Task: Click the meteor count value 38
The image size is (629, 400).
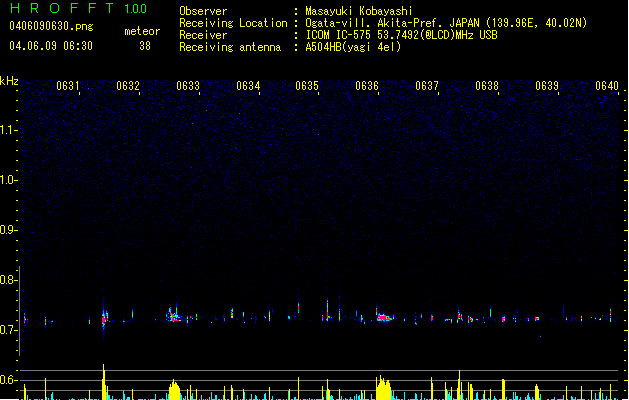Action: [x=145, y=46]
